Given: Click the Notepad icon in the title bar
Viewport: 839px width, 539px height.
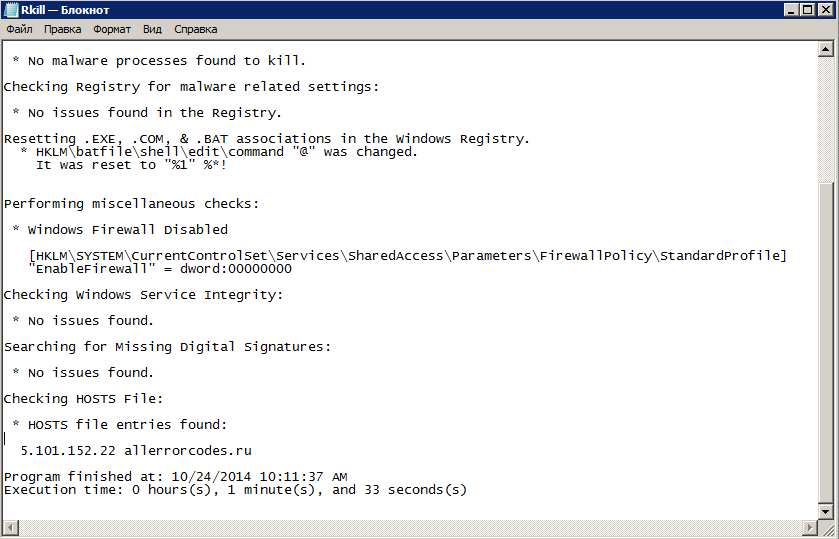Looking at the screenshot, I should pos(11,9).
